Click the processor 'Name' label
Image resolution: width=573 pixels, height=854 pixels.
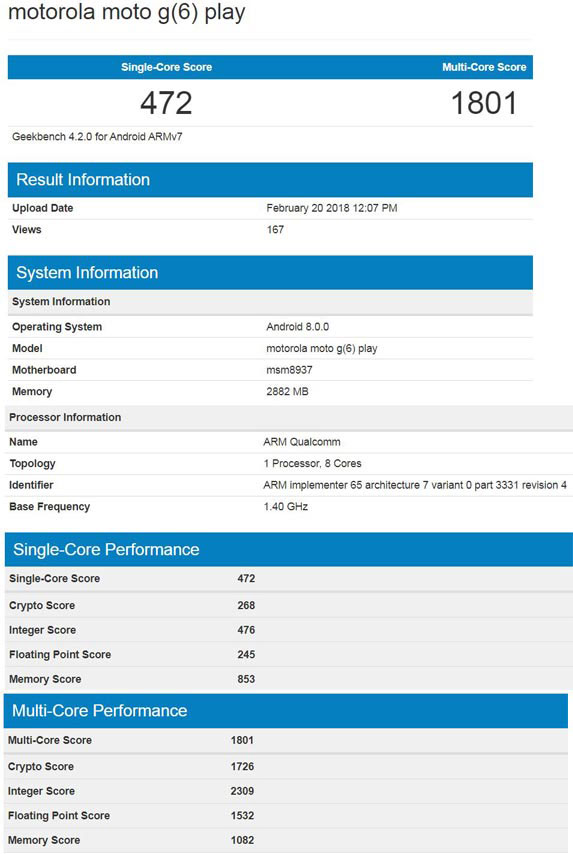click(x=23, y=442)
